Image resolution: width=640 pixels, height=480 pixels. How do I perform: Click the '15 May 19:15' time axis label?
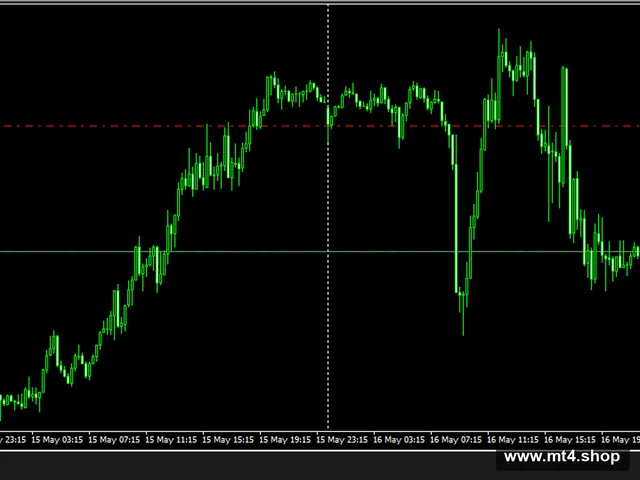tap(285, 440)
